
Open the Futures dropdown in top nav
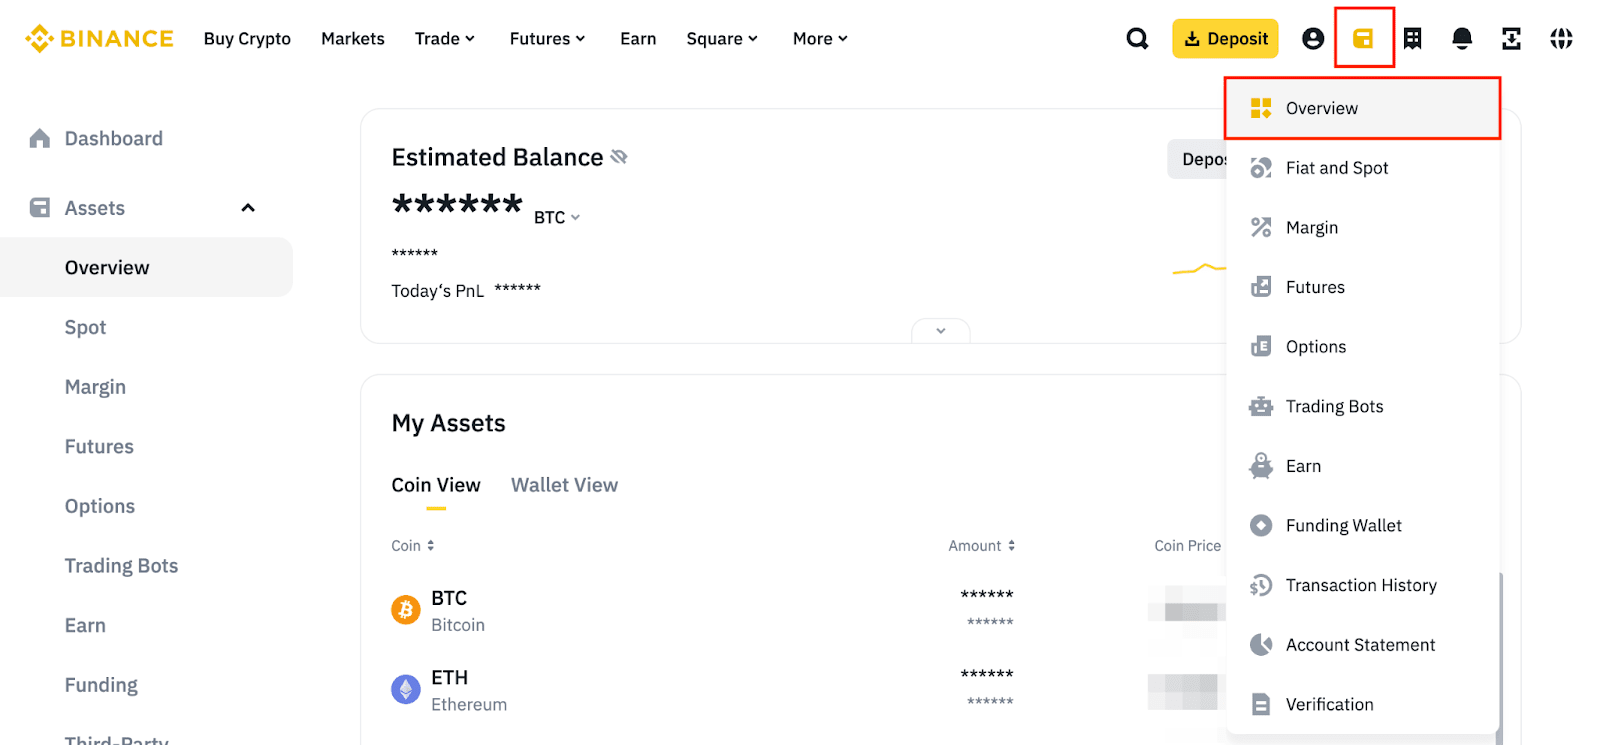(547, 38)
